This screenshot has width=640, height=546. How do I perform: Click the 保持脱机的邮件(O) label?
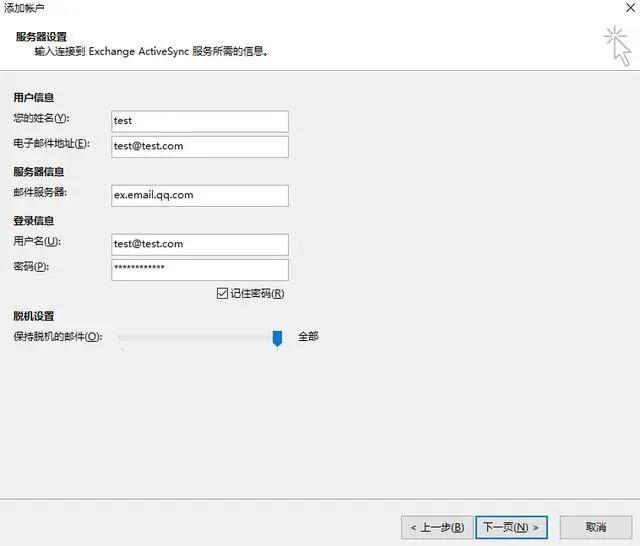[58, 337]
